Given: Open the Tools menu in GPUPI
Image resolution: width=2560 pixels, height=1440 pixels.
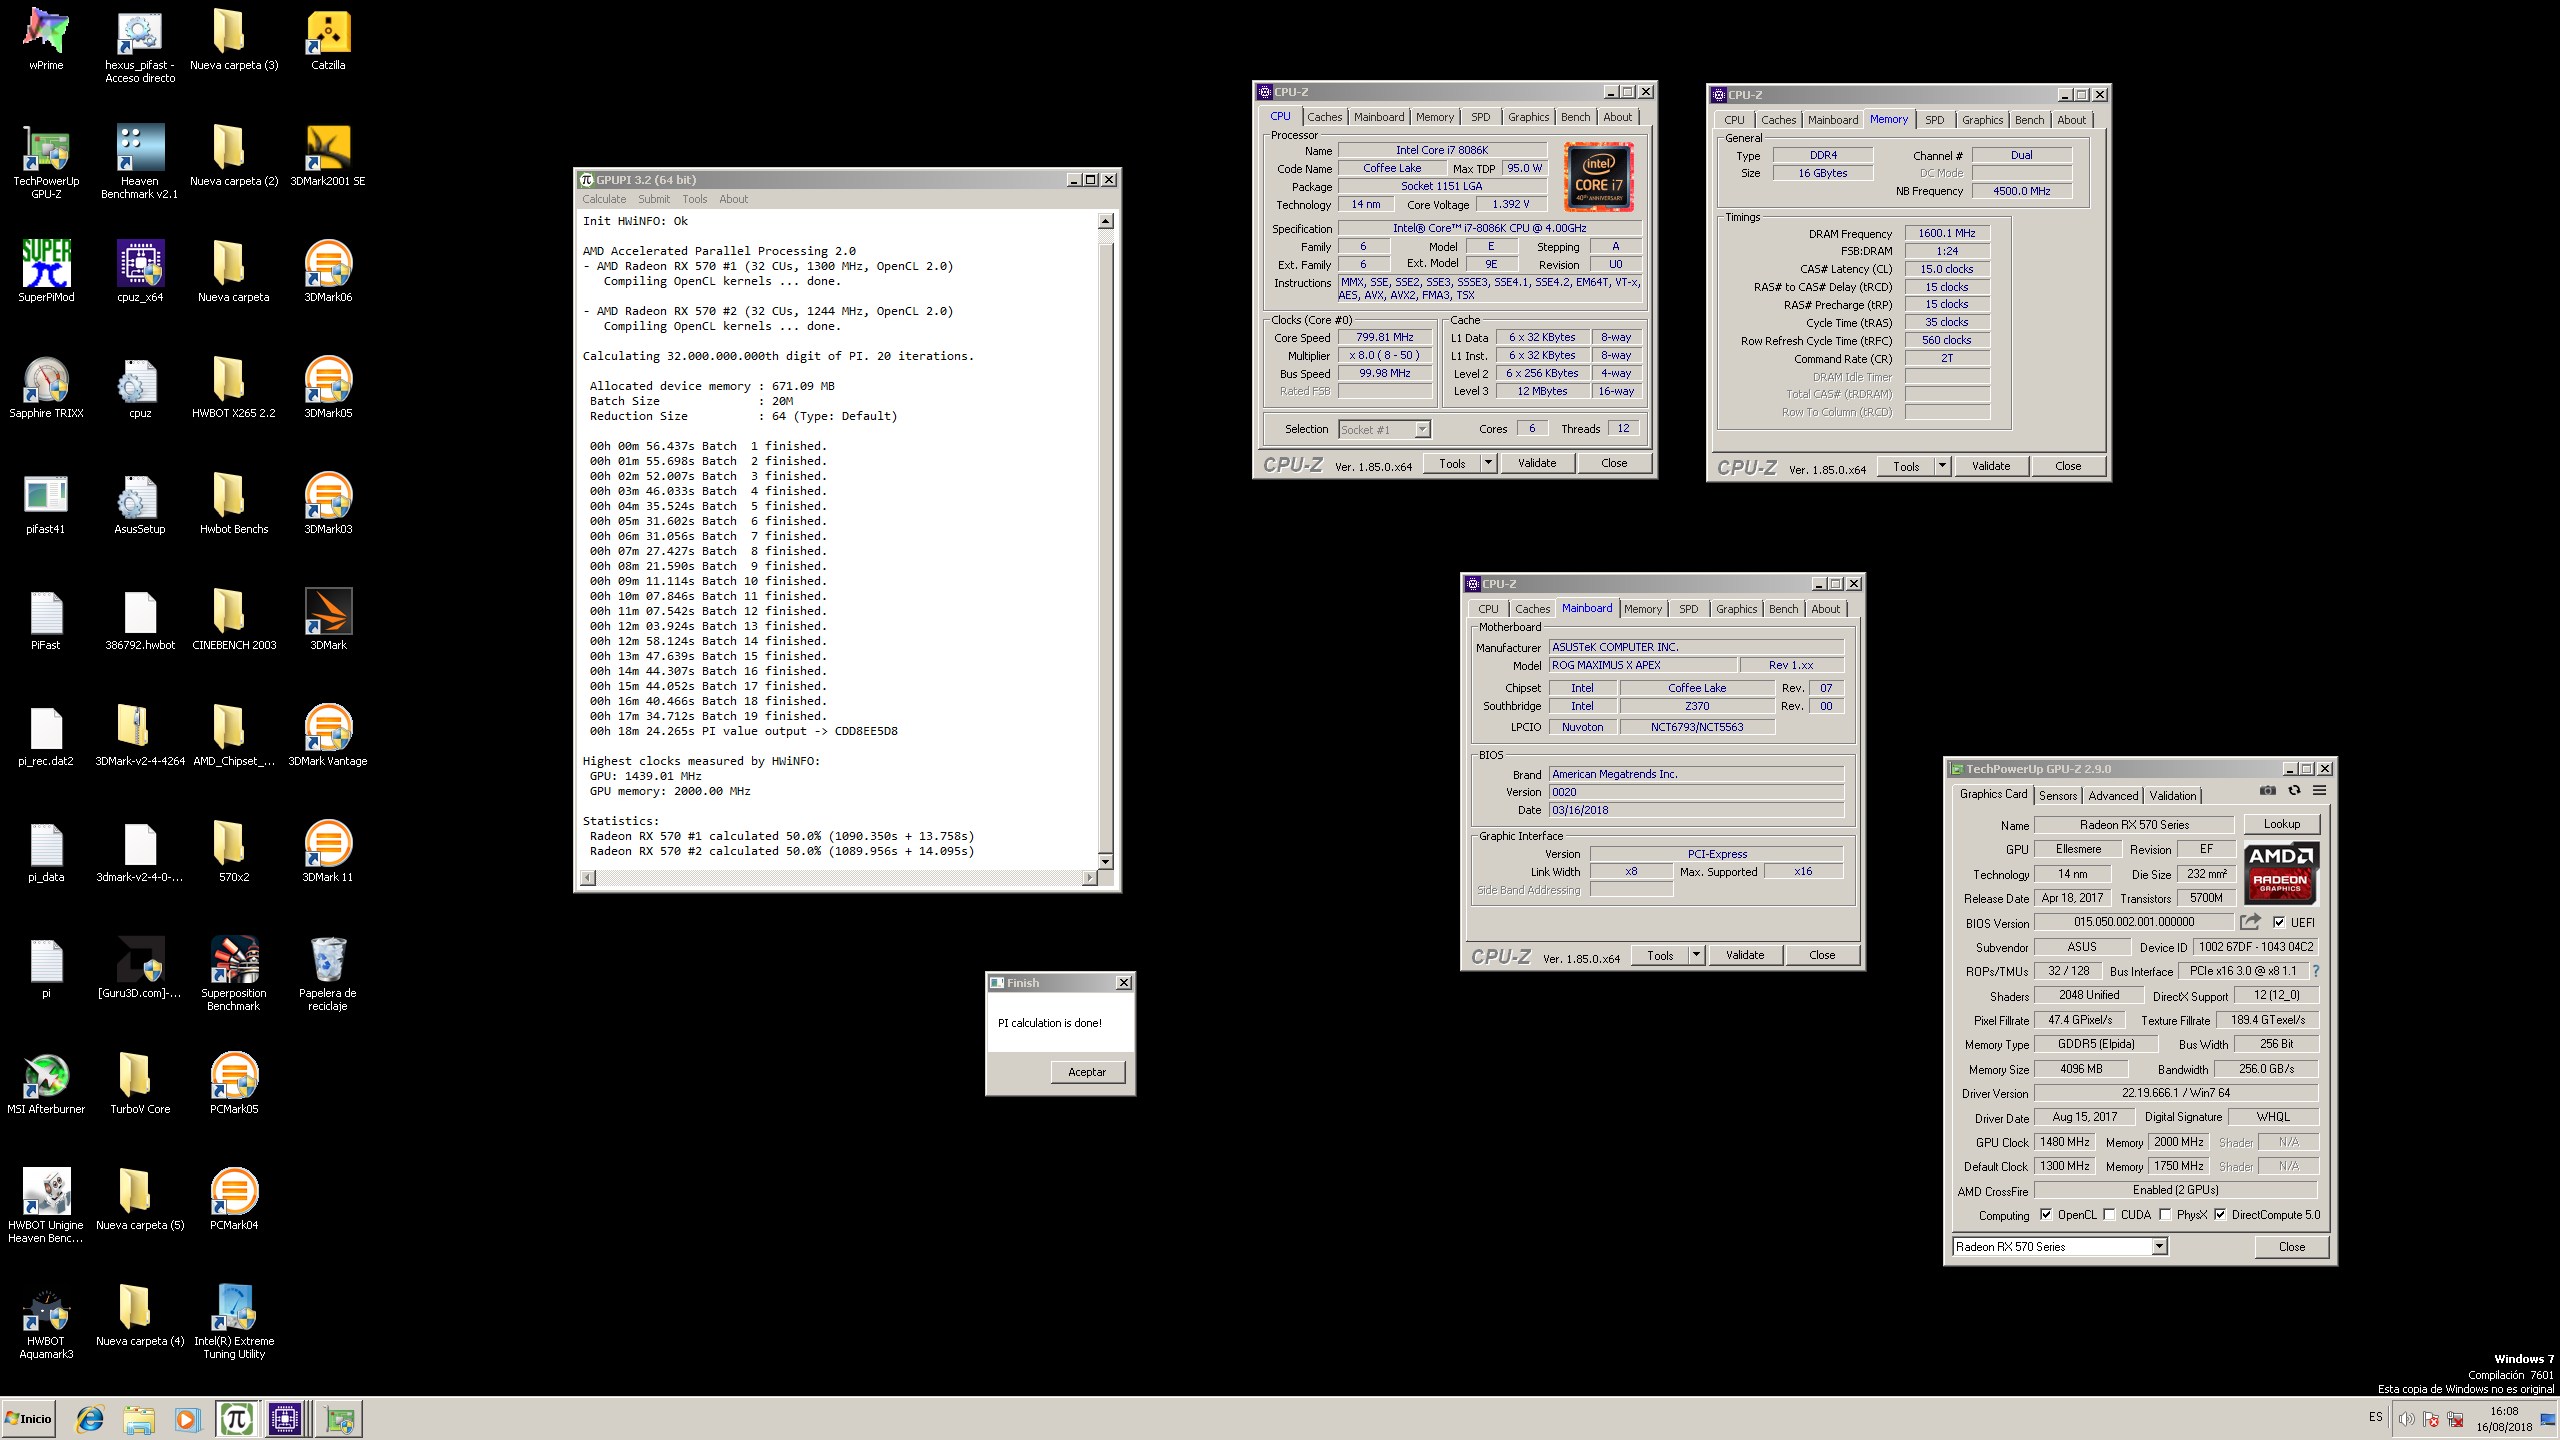Looking at the screenshot, I should pos(694,199).
